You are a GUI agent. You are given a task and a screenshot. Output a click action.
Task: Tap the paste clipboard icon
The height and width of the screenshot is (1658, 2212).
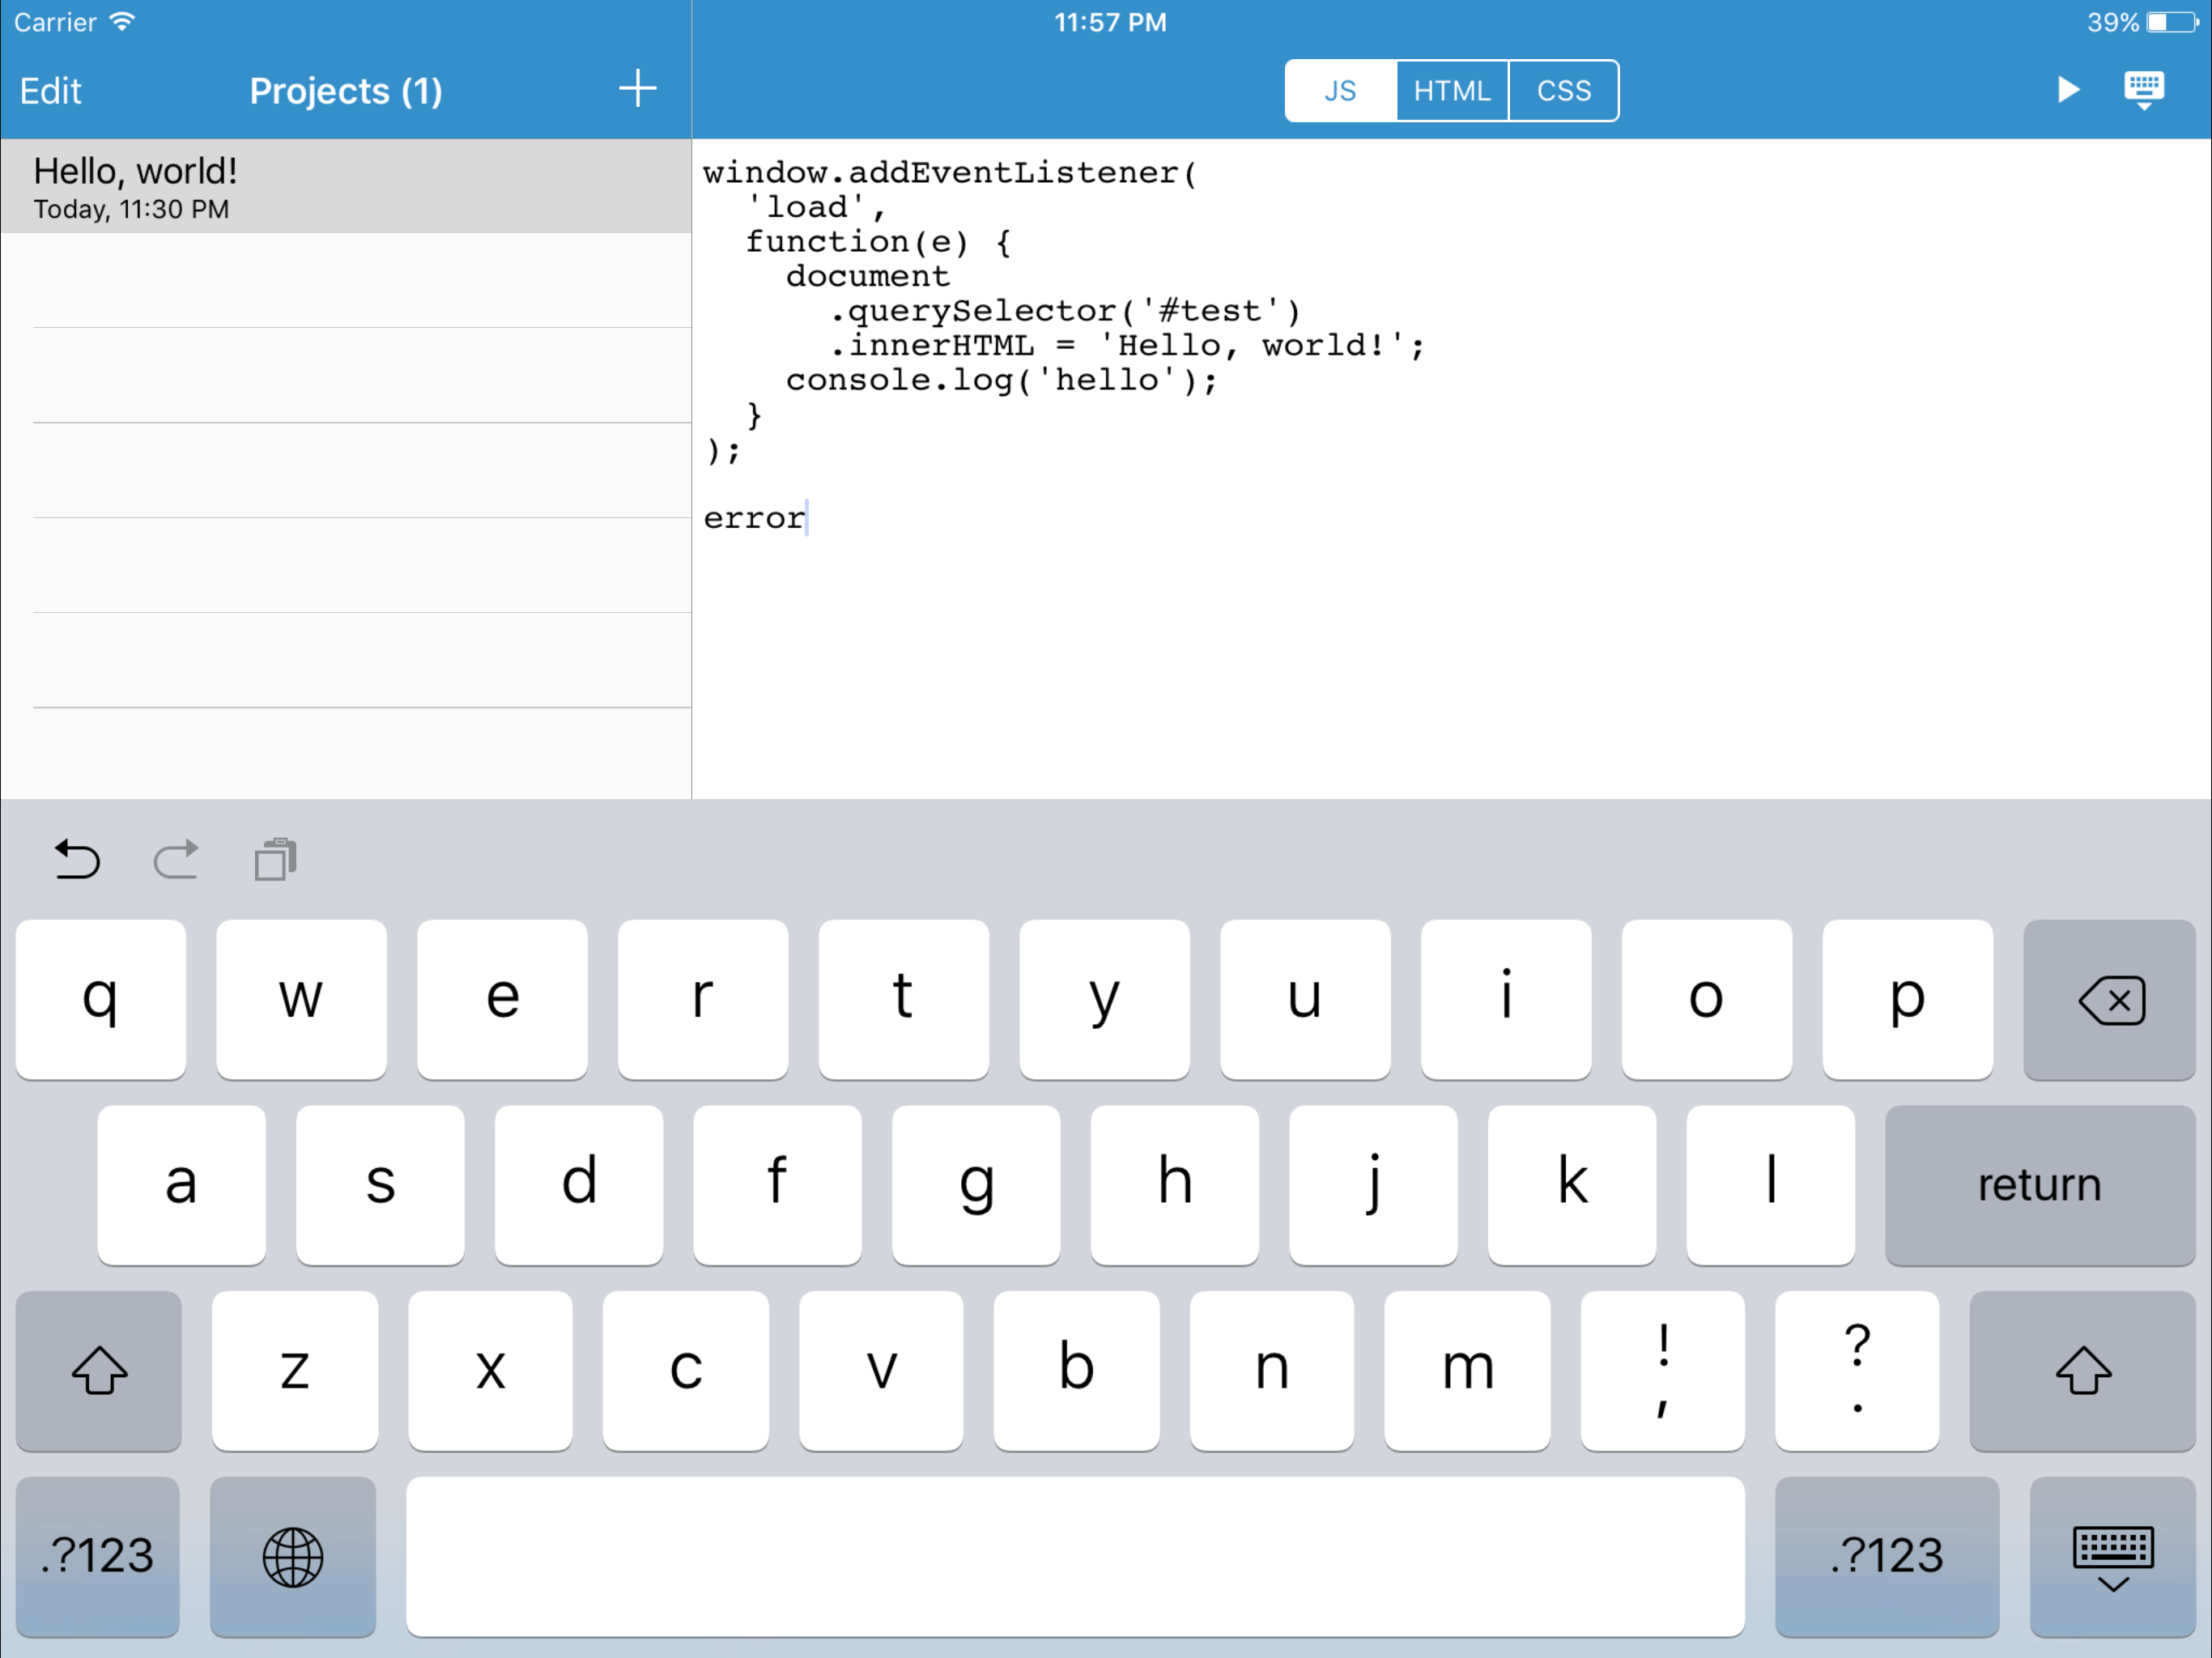(275, 859)
